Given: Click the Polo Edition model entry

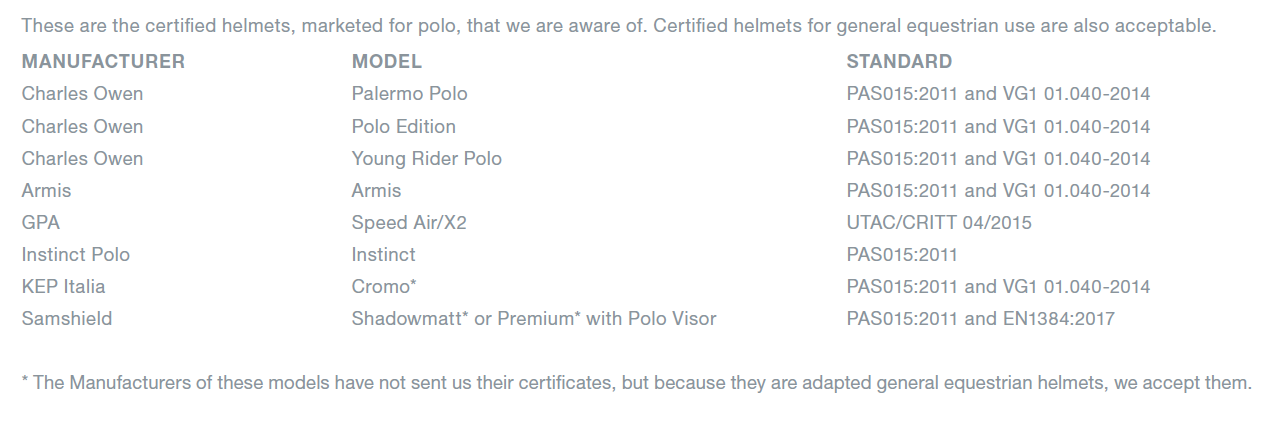Looking at the screenshot, I should point(403,127).
